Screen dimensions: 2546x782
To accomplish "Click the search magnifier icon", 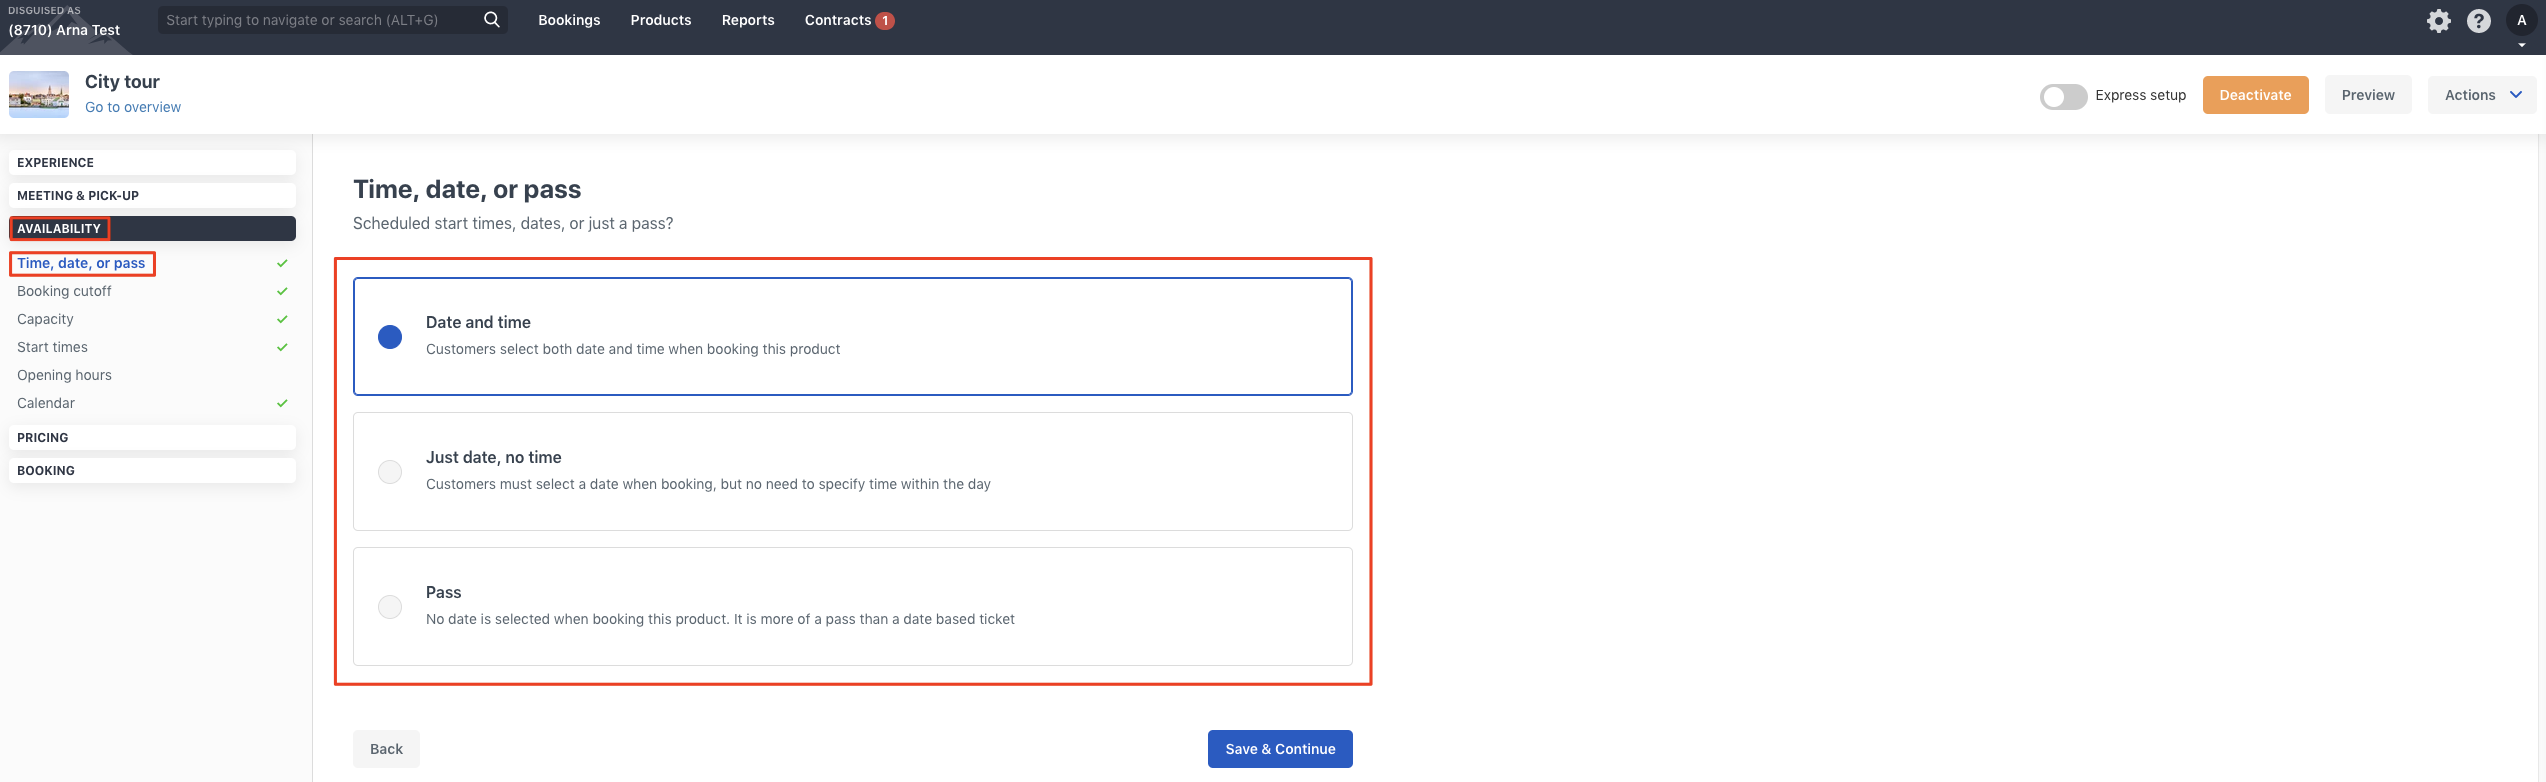I will pyautogui.click(x=491, y=20).
